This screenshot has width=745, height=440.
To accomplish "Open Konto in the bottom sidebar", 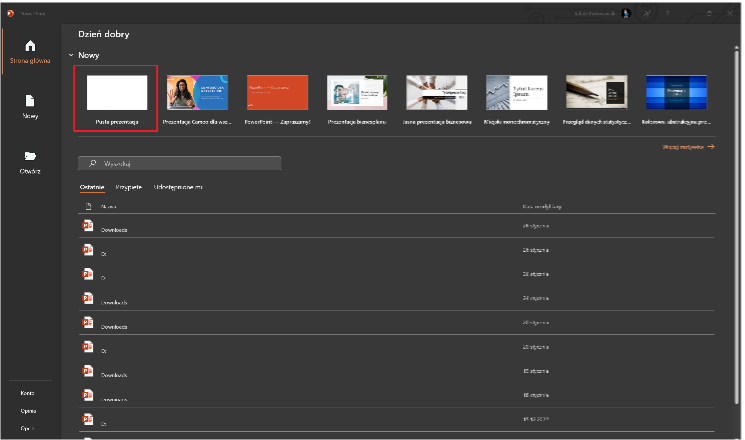I will [x=28, y=393].
